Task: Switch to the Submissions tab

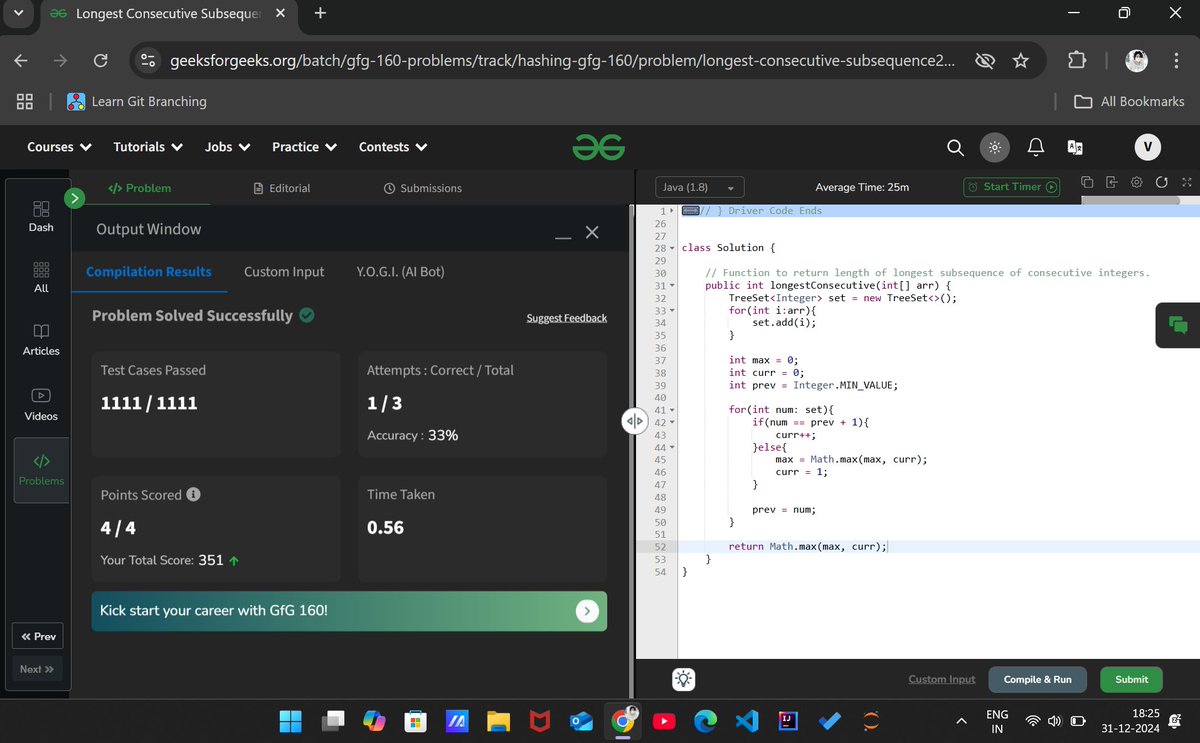Action: pyautogui.click(x=423, y=188)
